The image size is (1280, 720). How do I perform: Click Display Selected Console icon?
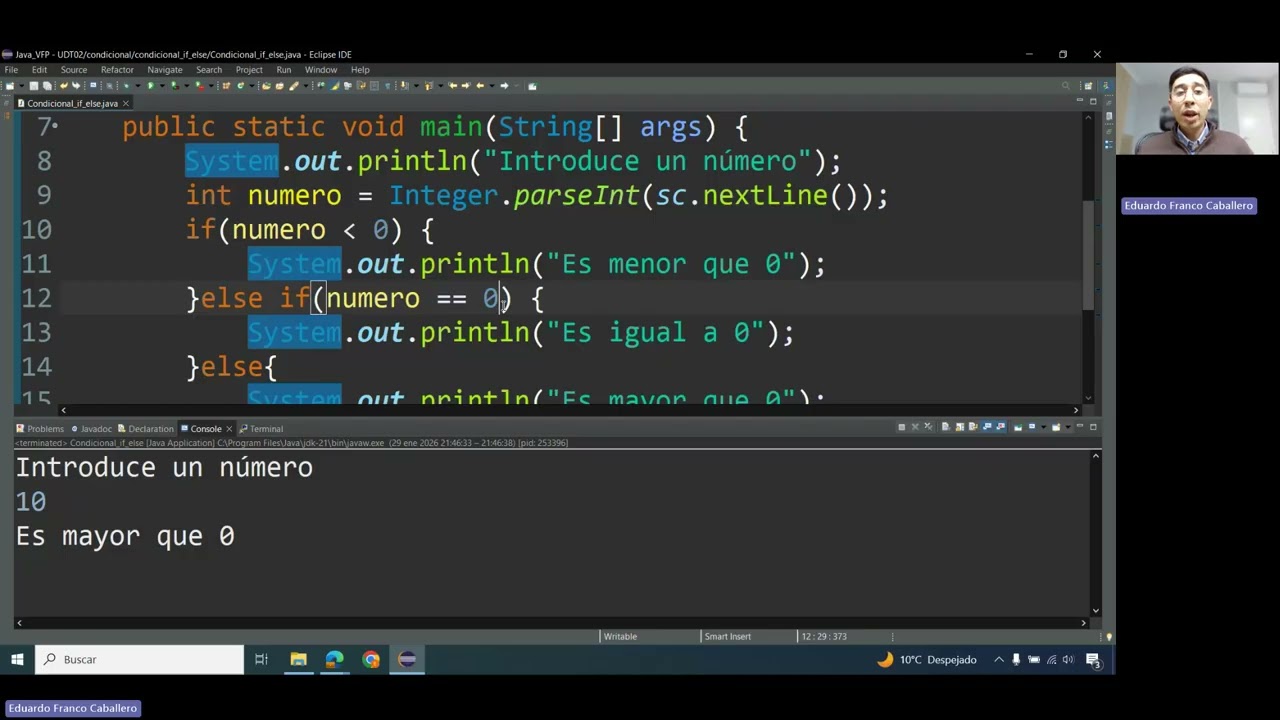1032,427
